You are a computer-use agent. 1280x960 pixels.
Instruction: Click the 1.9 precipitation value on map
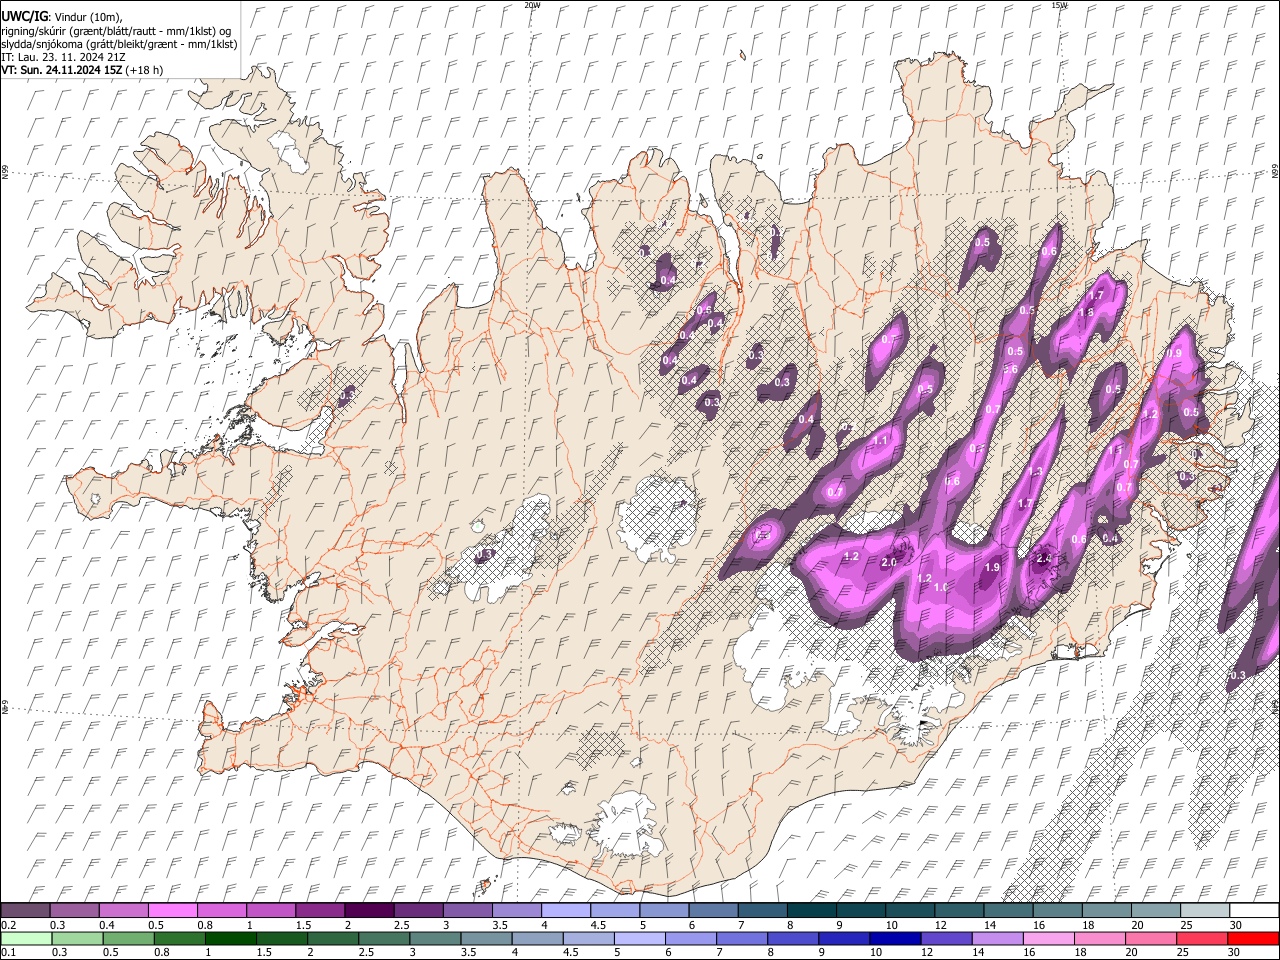[992, 568]
